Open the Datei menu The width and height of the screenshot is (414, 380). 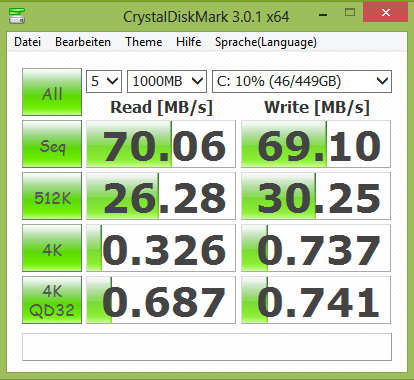click(x=28, y=42)
